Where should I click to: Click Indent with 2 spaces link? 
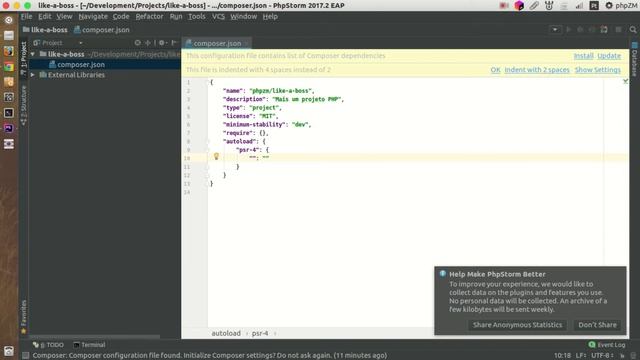(x=537, y=70)
